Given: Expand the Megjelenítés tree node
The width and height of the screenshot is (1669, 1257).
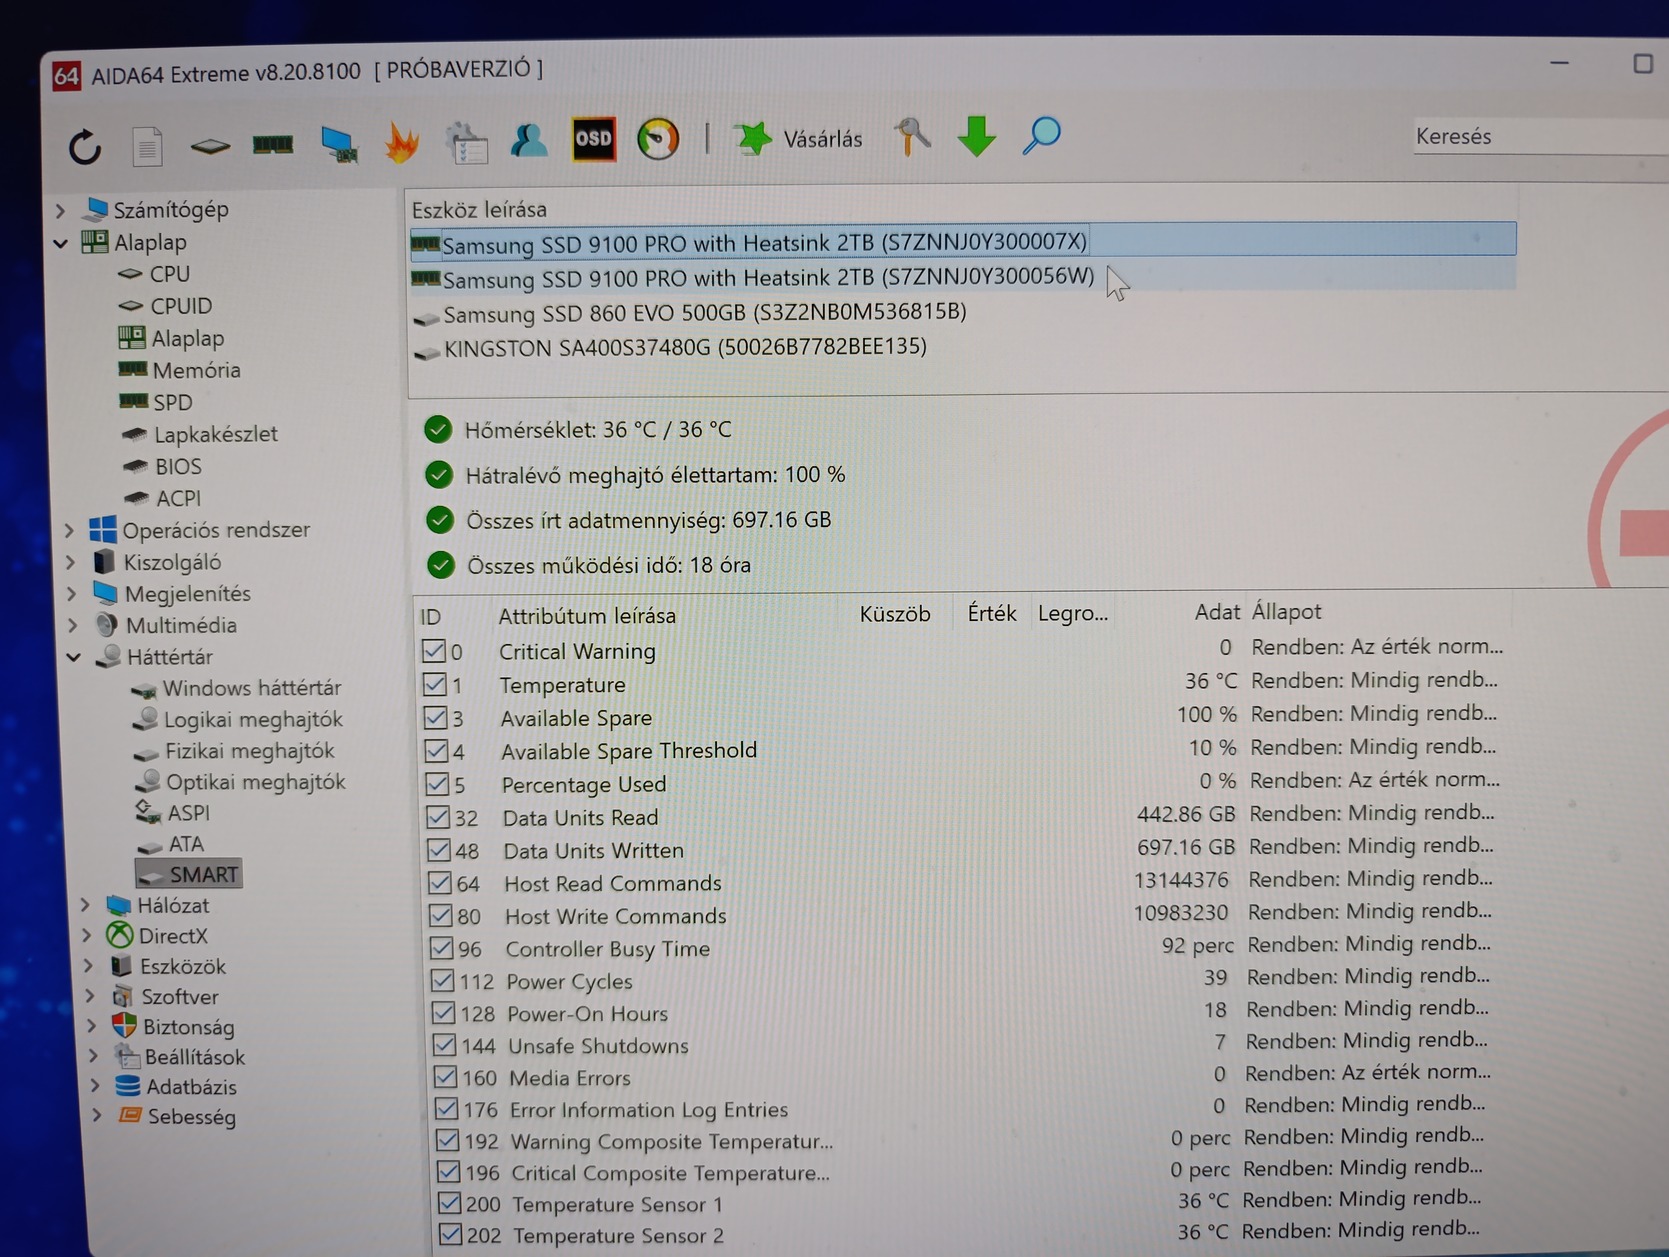Looking at the screenshot, I should coord(72,594).
